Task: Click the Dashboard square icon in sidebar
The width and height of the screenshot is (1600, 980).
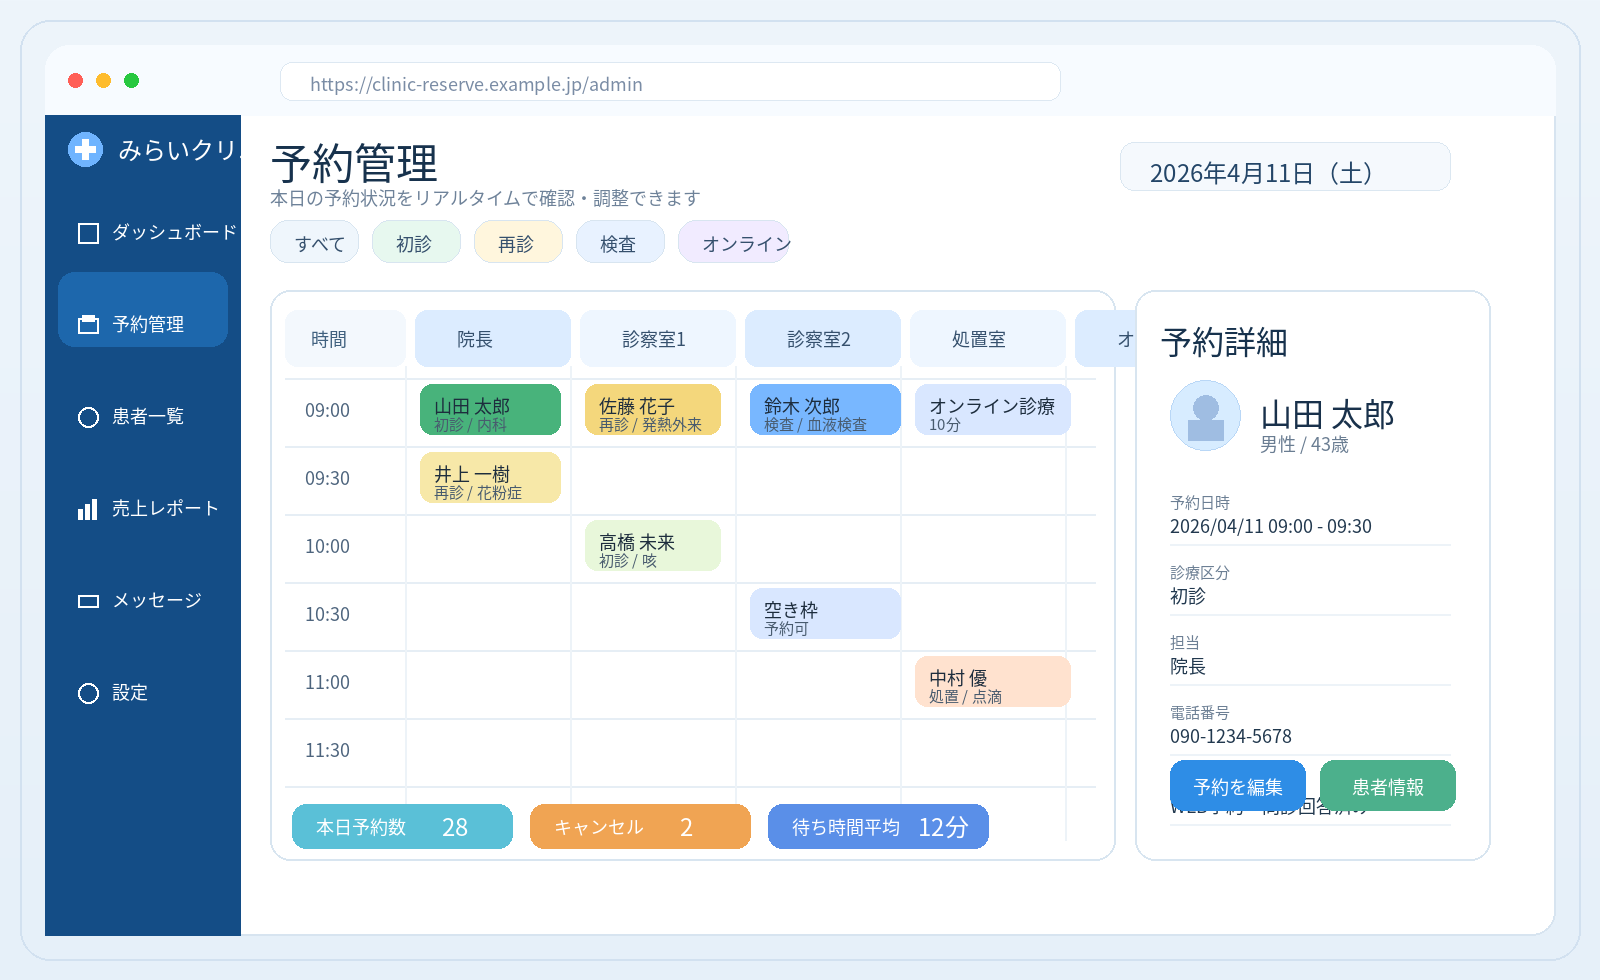Action: coord(88,233)
